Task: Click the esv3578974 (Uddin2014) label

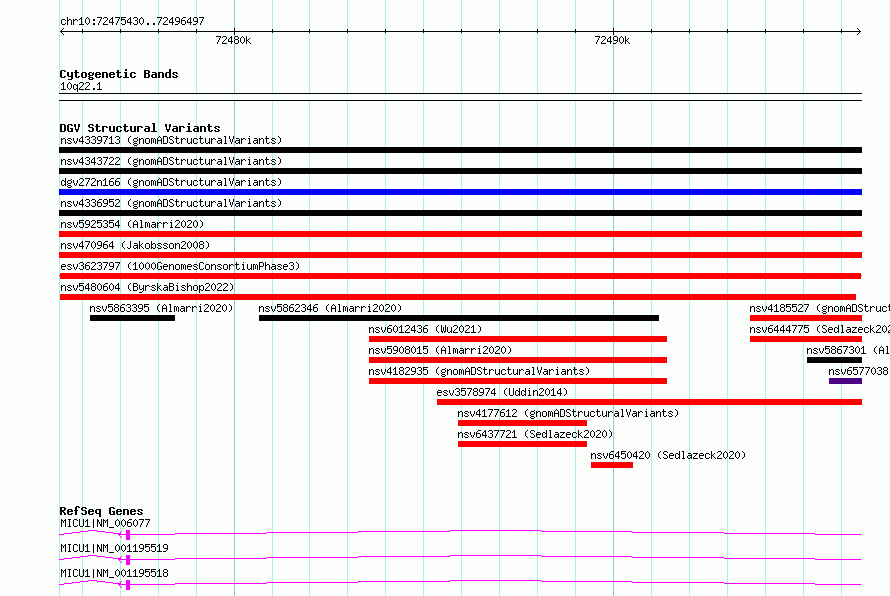Action: (502, 392)
